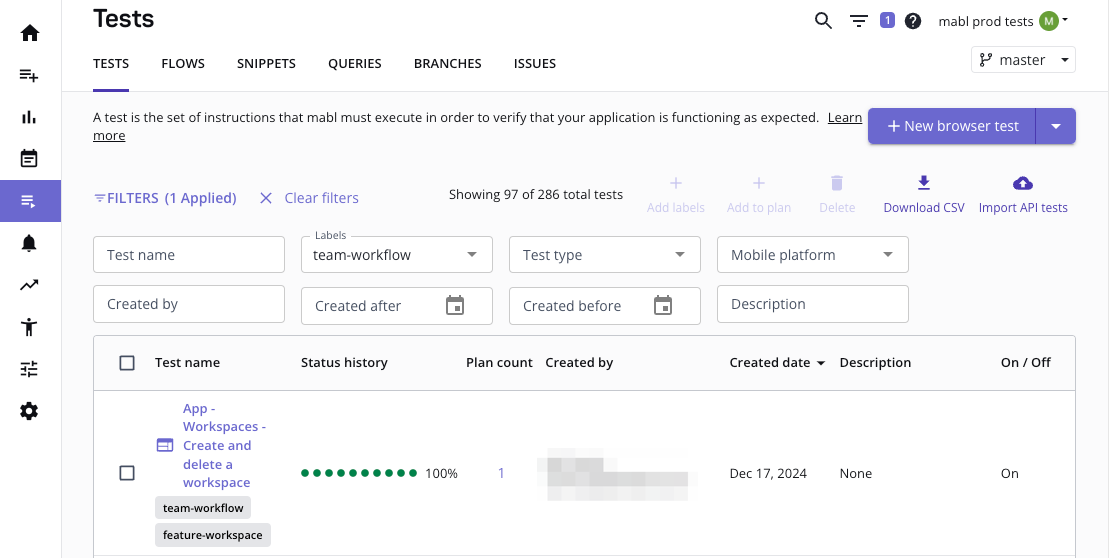Image resolution: width=1109 pixels, height=558 pixels.
Task: Click the bell notifications icon in sidebar
Action: [30, 243]
